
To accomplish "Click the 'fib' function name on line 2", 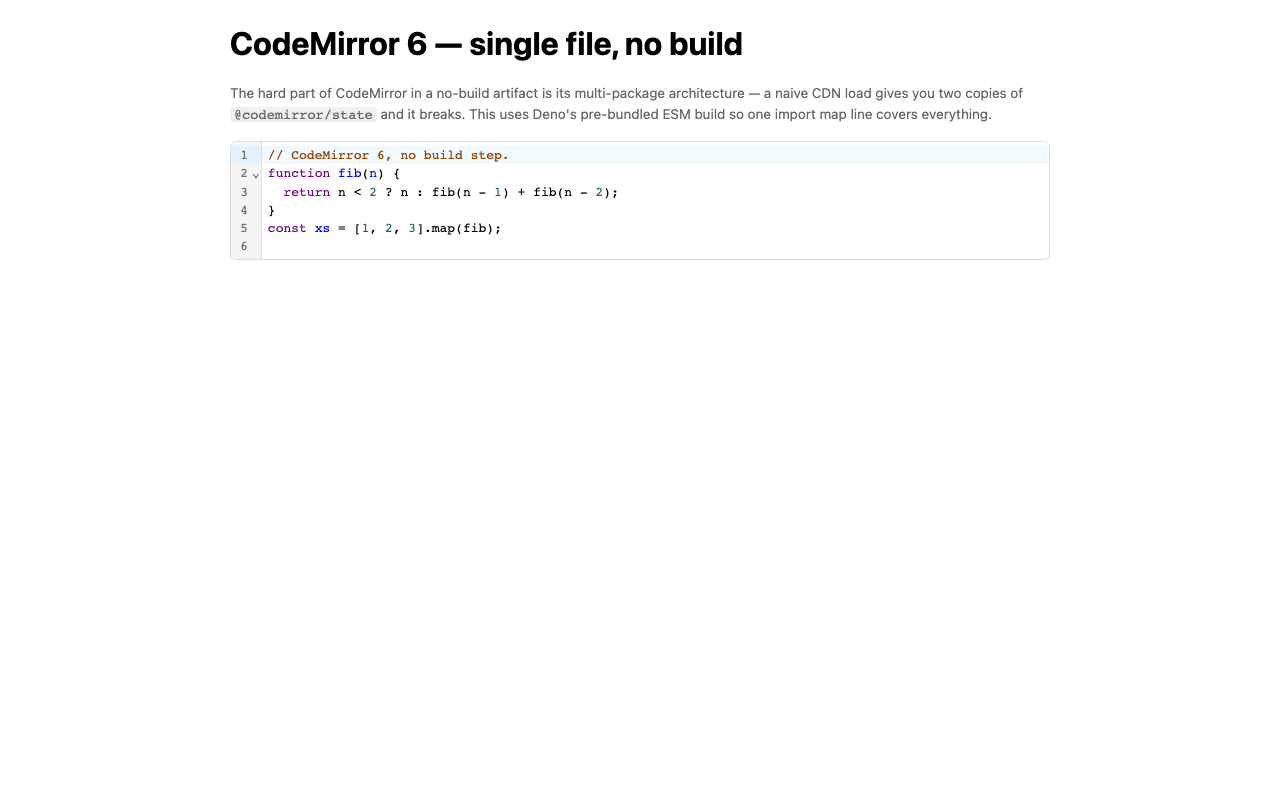I will [349, 173].
